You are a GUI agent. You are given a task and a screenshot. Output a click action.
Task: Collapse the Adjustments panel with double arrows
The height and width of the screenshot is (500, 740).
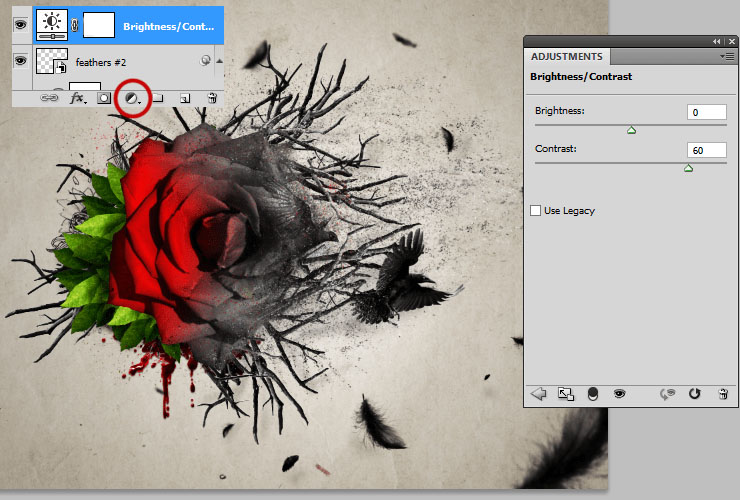coord(717,42)
